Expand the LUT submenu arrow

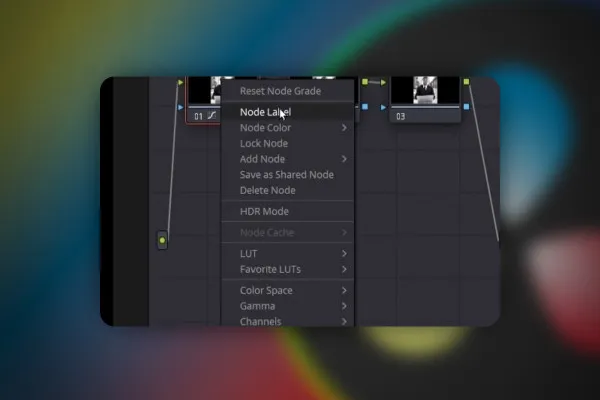tap(344, 253)
